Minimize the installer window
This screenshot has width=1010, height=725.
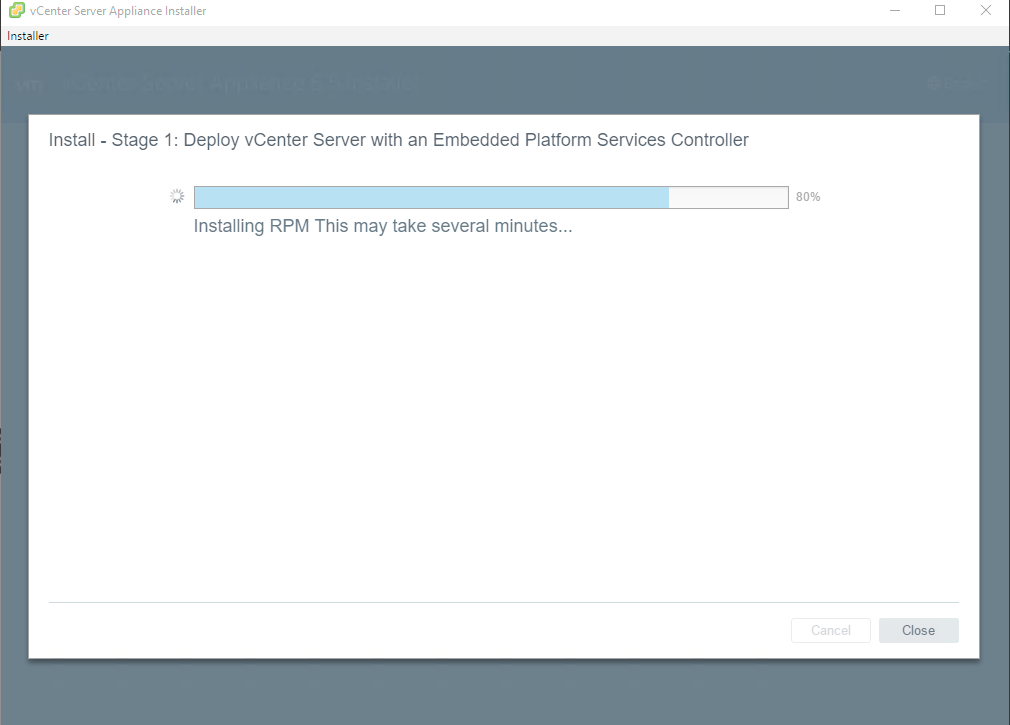click(x=895, y=10)
